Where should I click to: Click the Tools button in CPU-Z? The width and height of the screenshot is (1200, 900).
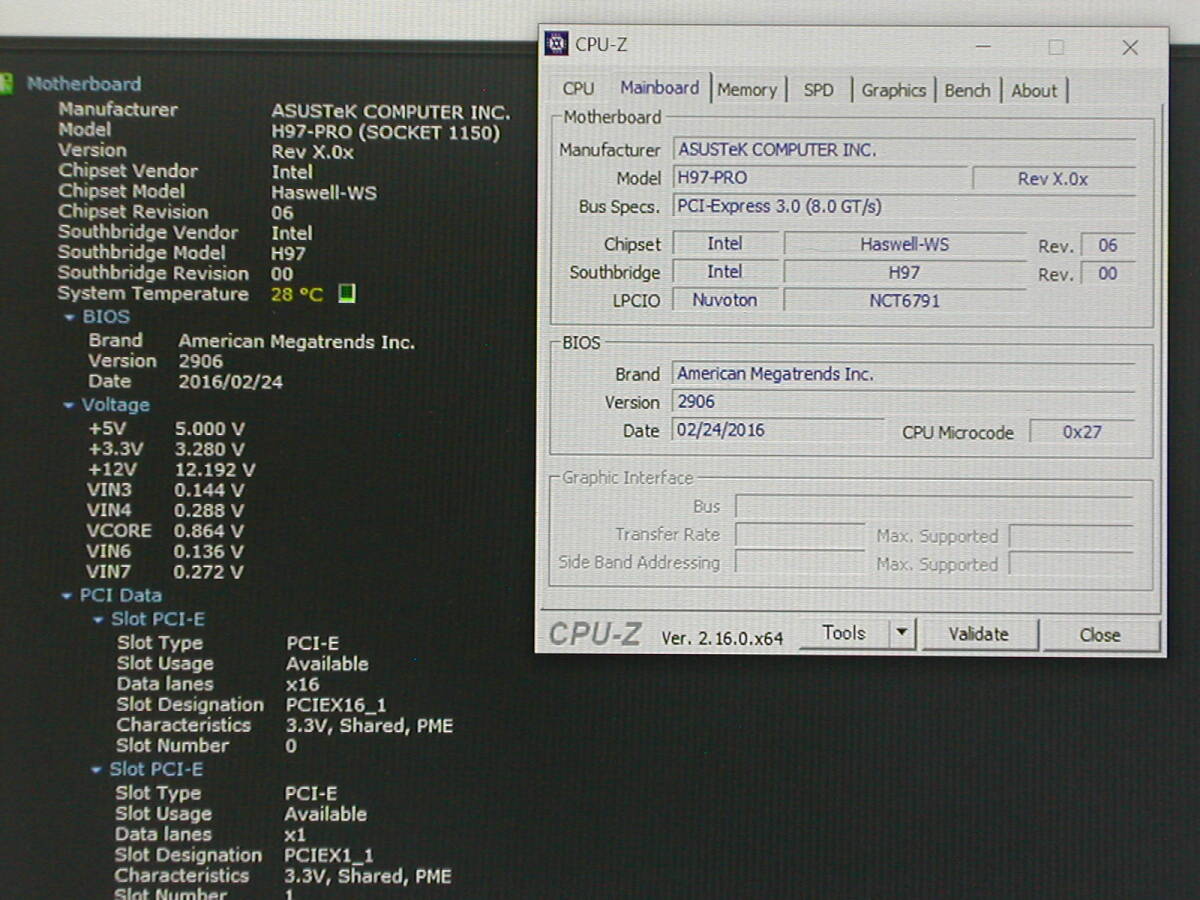tap(843, 633)
